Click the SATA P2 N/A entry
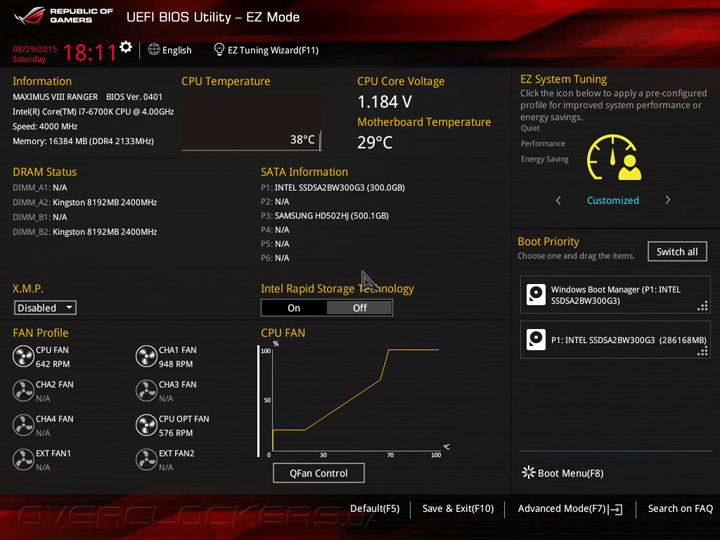Screen dimensions: 720x540 (x=275, y=202)
